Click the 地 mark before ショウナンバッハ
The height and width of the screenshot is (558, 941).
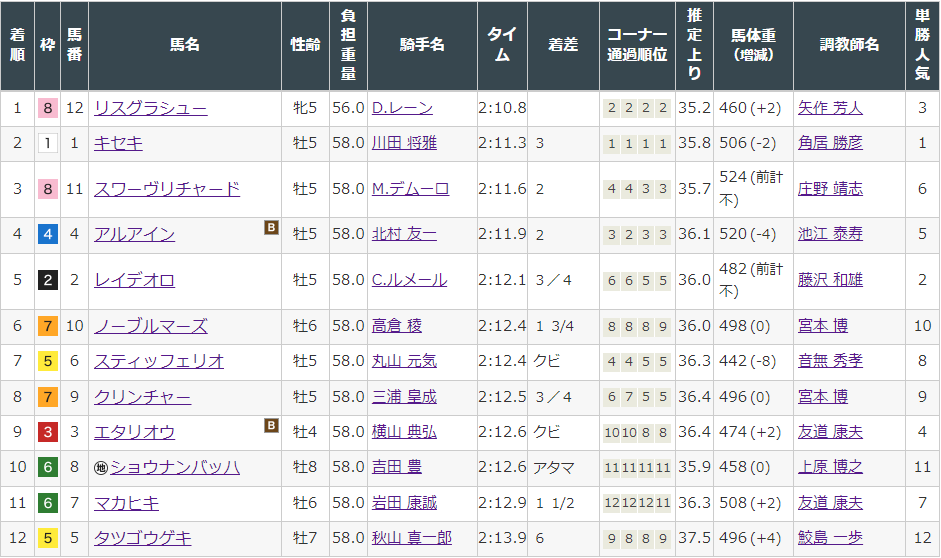click(x=101, y=468)
